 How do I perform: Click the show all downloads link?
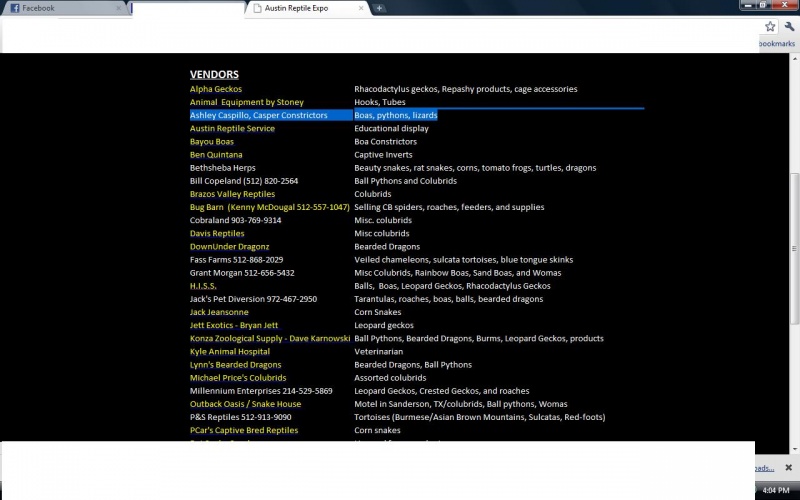click(764, 468)
